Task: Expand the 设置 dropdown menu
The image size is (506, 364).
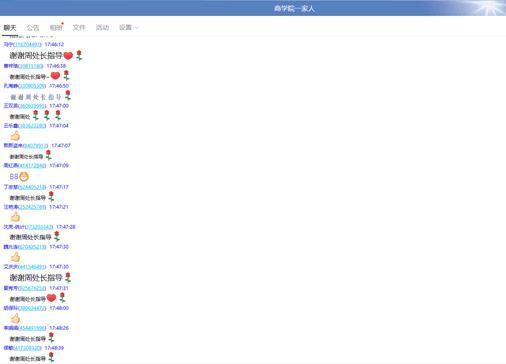Action: pos(129,28)
